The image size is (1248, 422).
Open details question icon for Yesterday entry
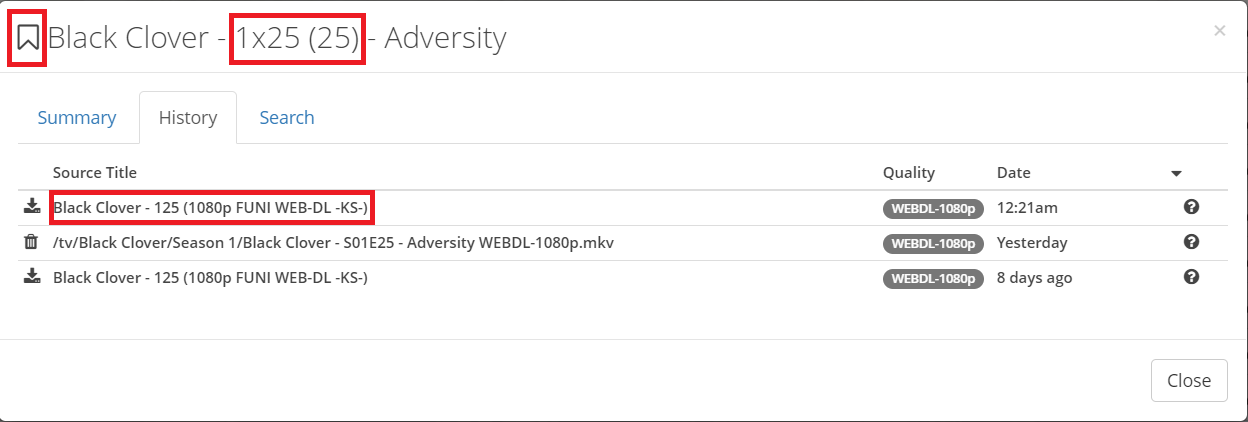point(1191,242)
